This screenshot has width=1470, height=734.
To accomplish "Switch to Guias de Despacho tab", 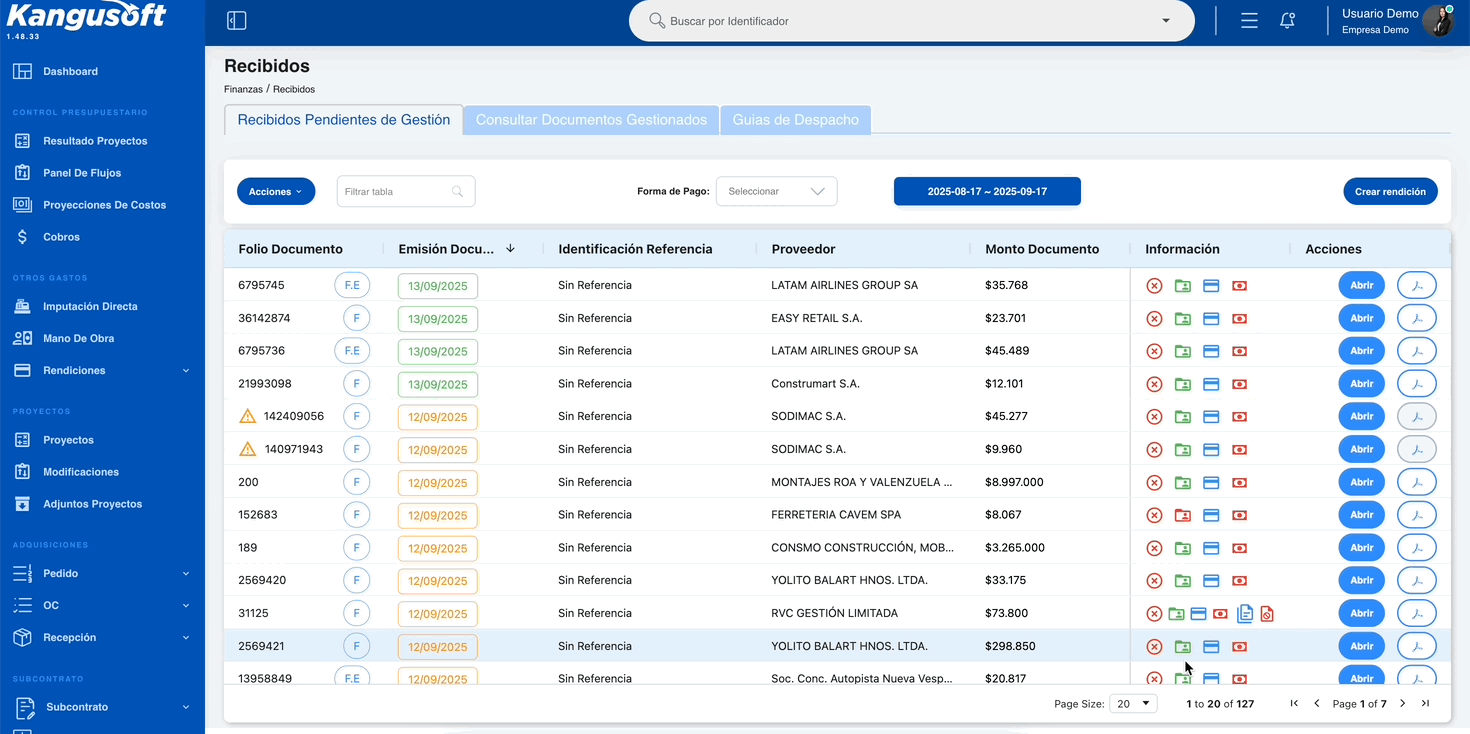I will click(x=796, y=120).
